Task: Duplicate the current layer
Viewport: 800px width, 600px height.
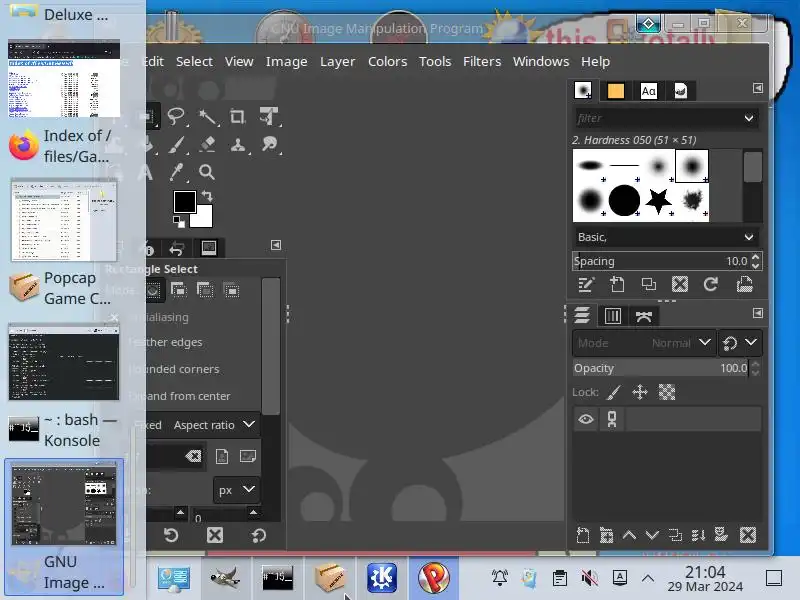Action: coord(675,535)
